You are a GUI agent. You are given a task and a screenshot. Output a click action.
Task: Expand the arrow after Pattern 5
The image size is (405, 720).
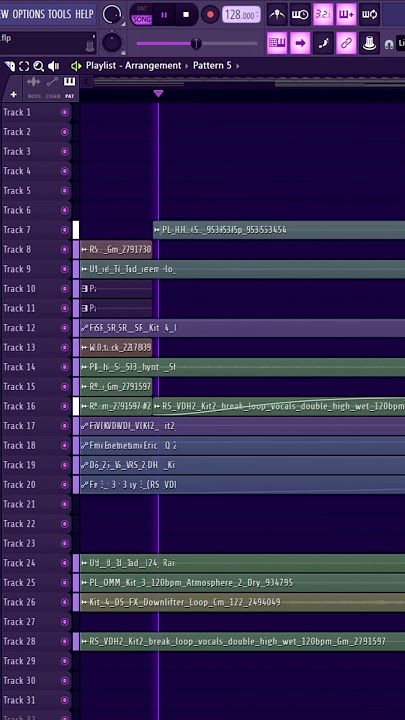coord(237,66)
